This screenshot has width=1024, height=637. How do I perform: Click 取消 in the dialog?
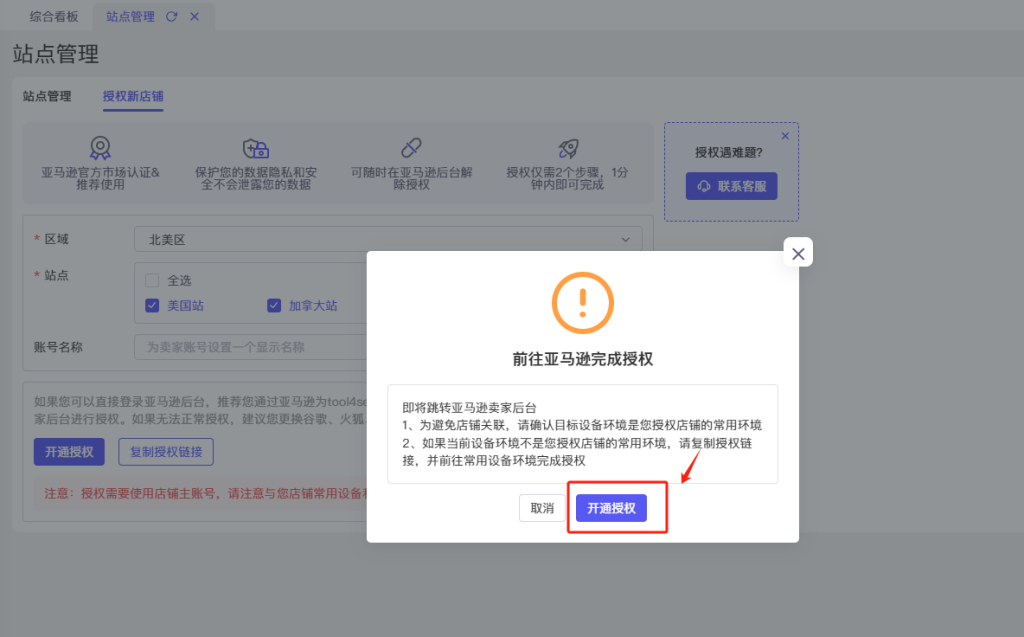click(542, 508)
